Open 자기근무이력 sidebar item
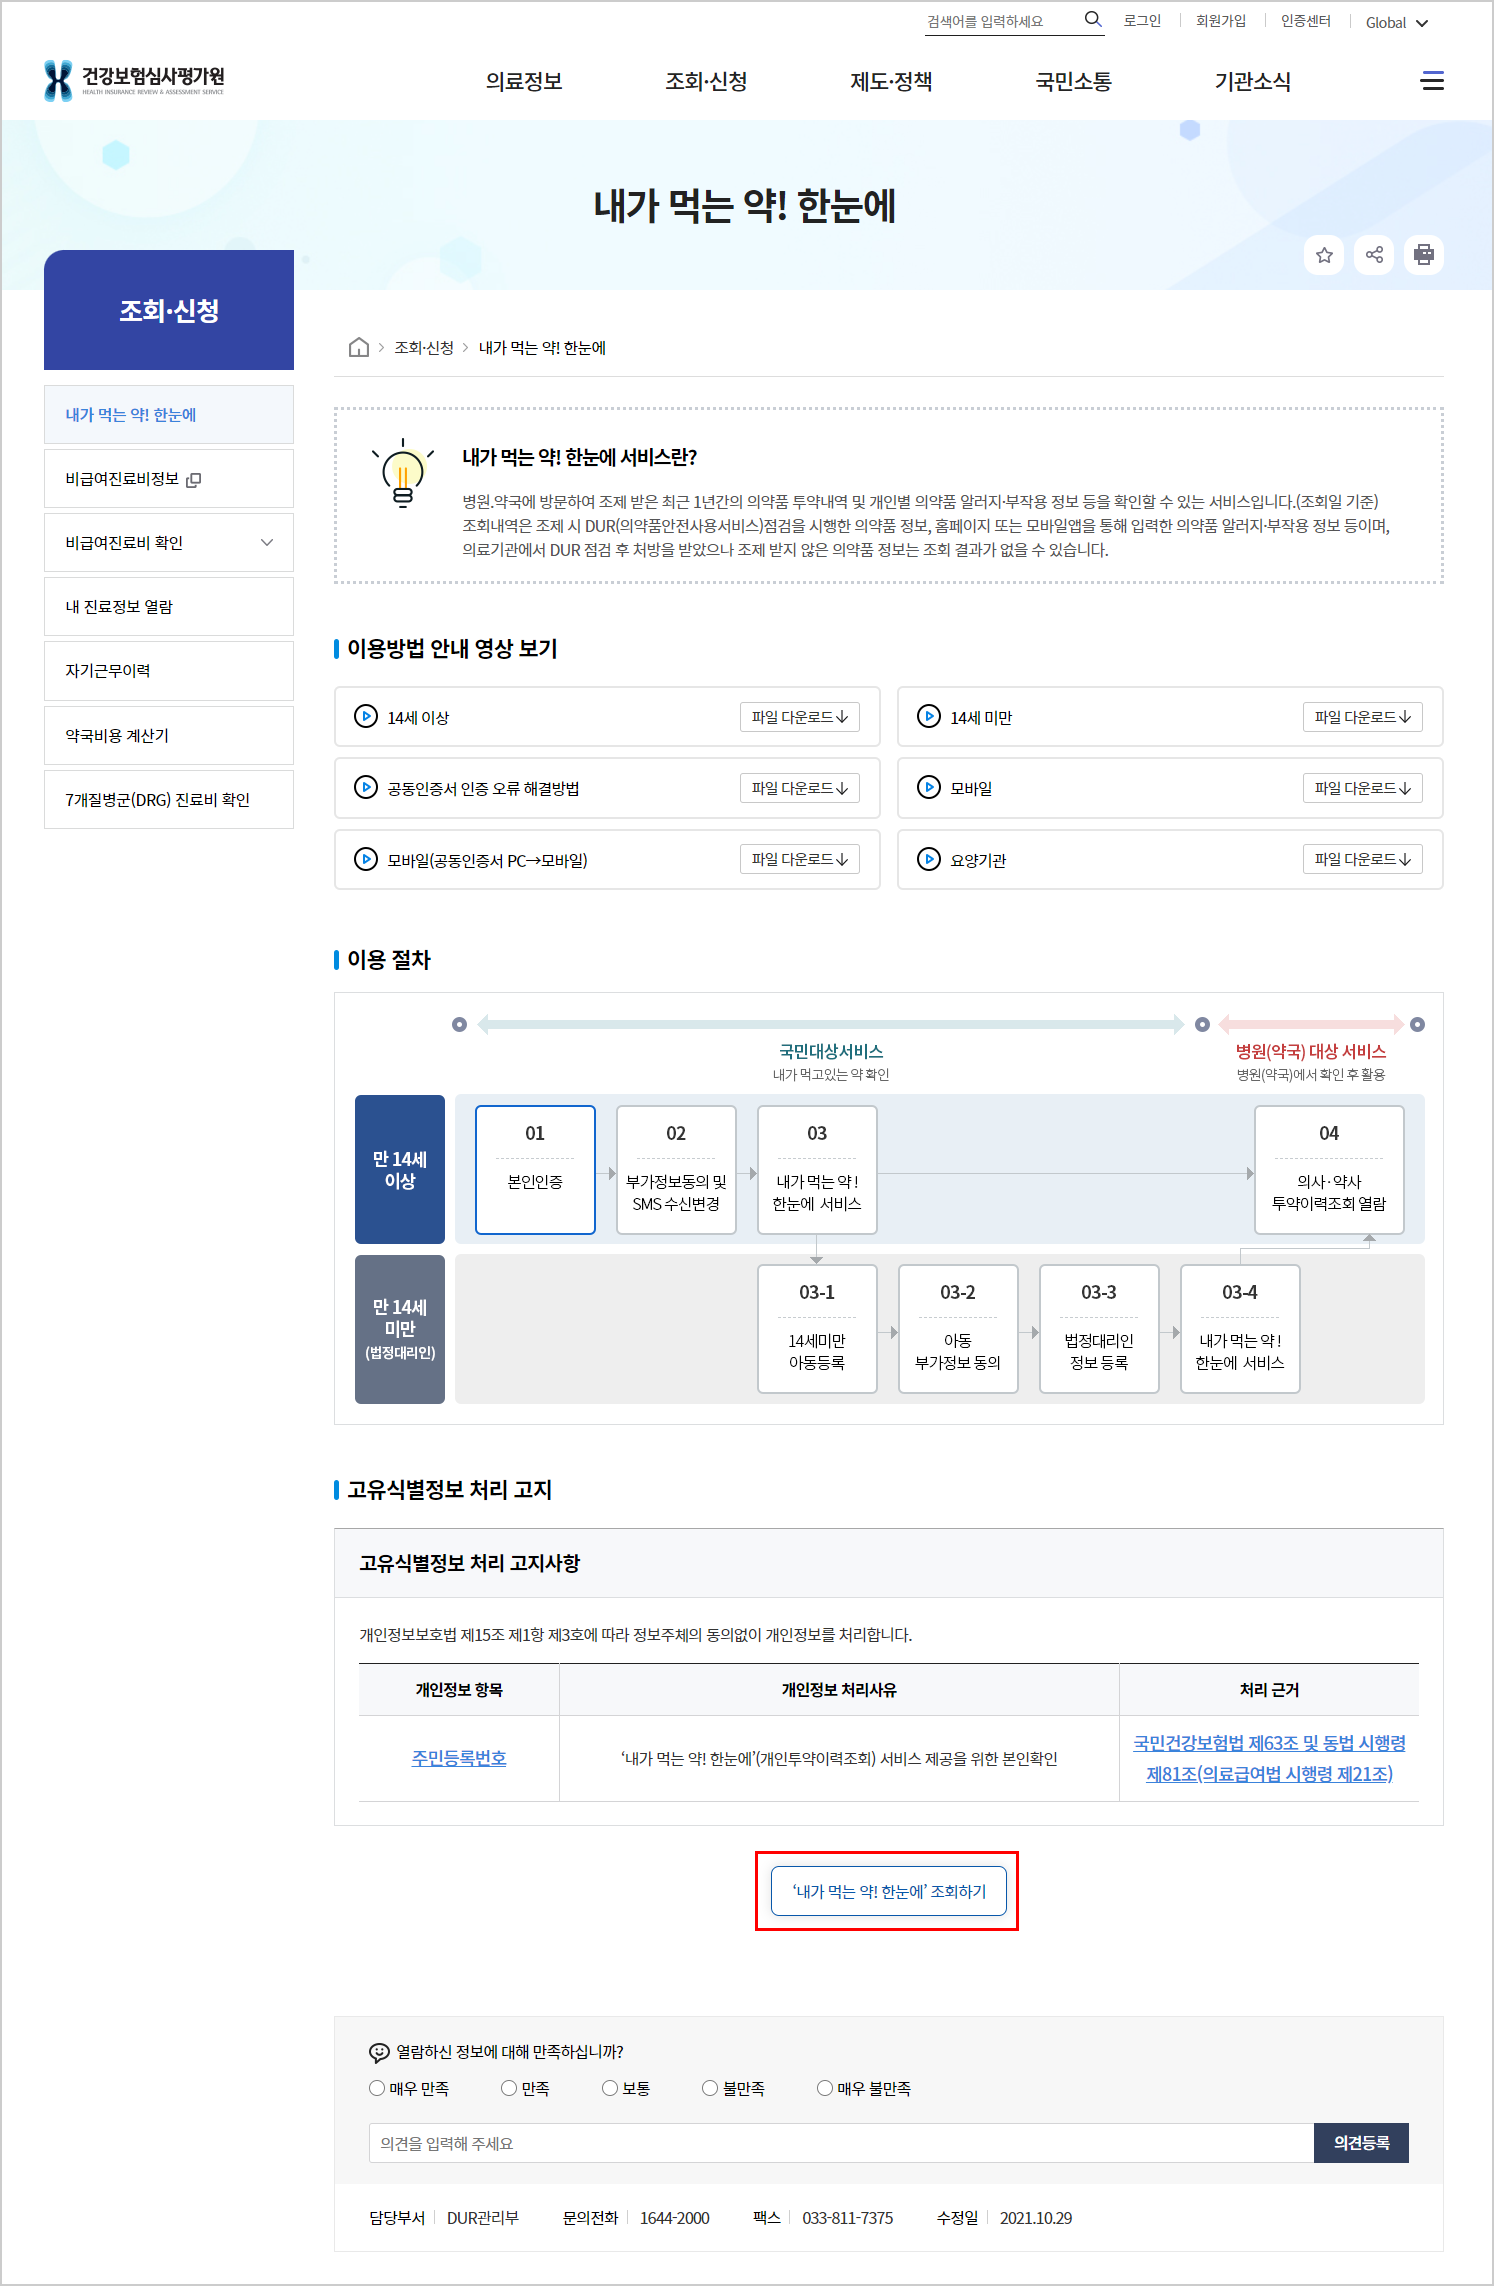This screenshot has width=1494, height=2286. 169,670
